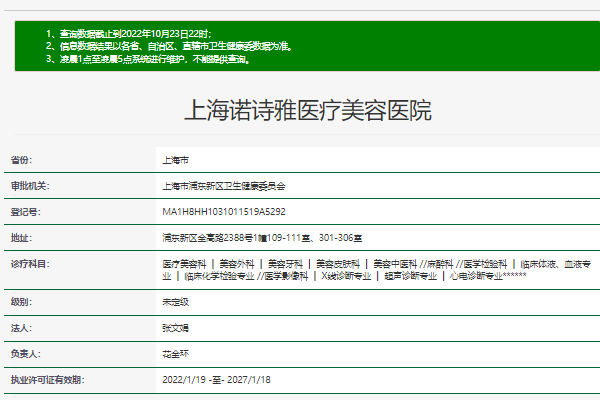
Task: Click the 省份 label
Action: point(21,160)
